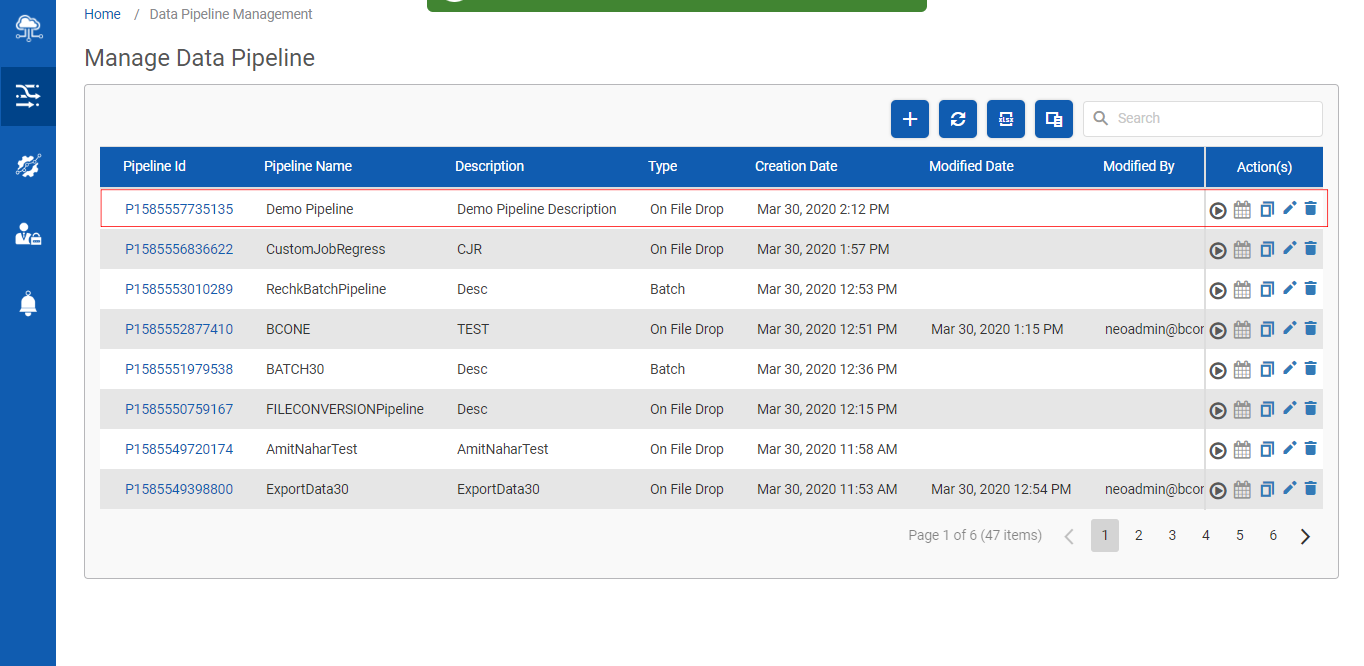The image size is (1364, 666).
Task: Click the FILECONVERSIONPipeline name cell
Action: click(x=345, y=409)
